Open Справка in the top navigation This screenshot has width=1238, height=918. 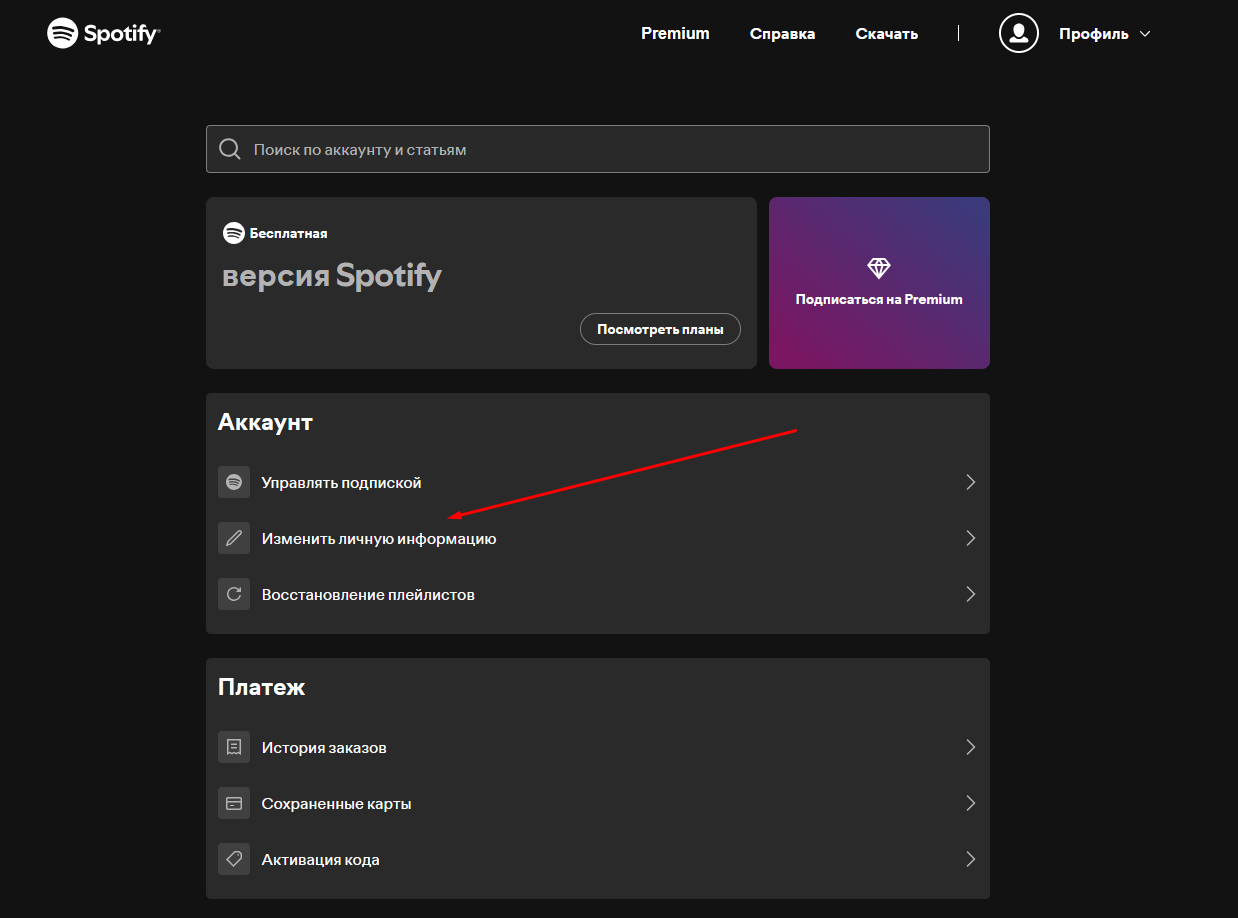tap(782, 34)
